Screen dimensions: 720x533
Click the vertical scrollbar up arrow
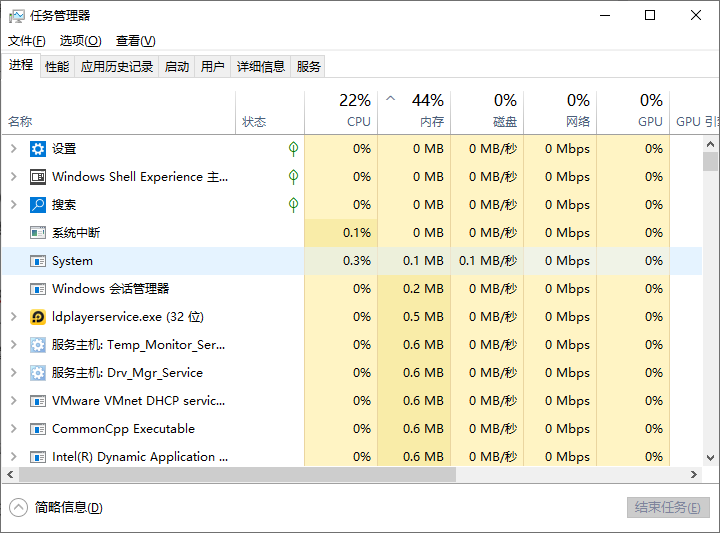tap(710, 144)
